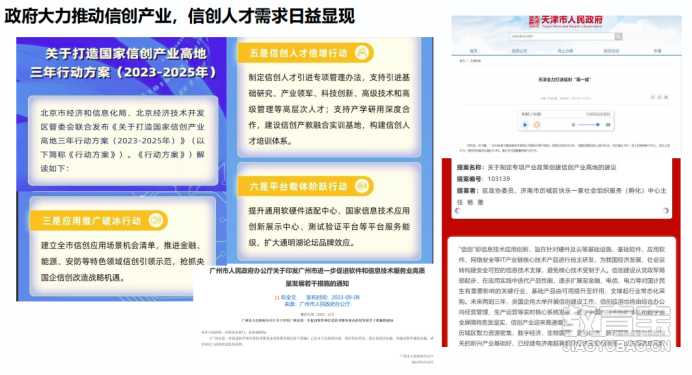Image resolution: width=692 pixels, height=375 pixels.
Task: Click the talent icon beside 五是信创人才倍增行动
Action: [362, 53]
